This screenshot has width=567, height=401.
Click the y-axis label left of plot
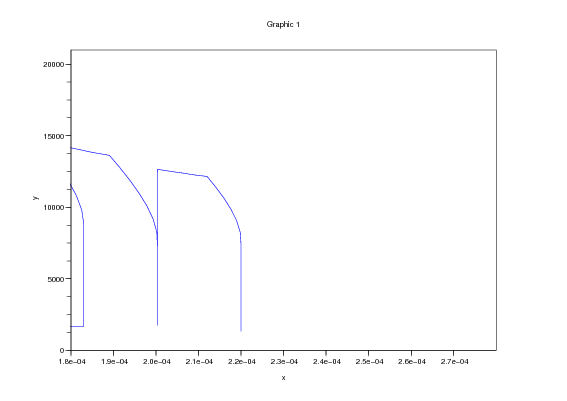pyautogui.click(x=35, y=197)
